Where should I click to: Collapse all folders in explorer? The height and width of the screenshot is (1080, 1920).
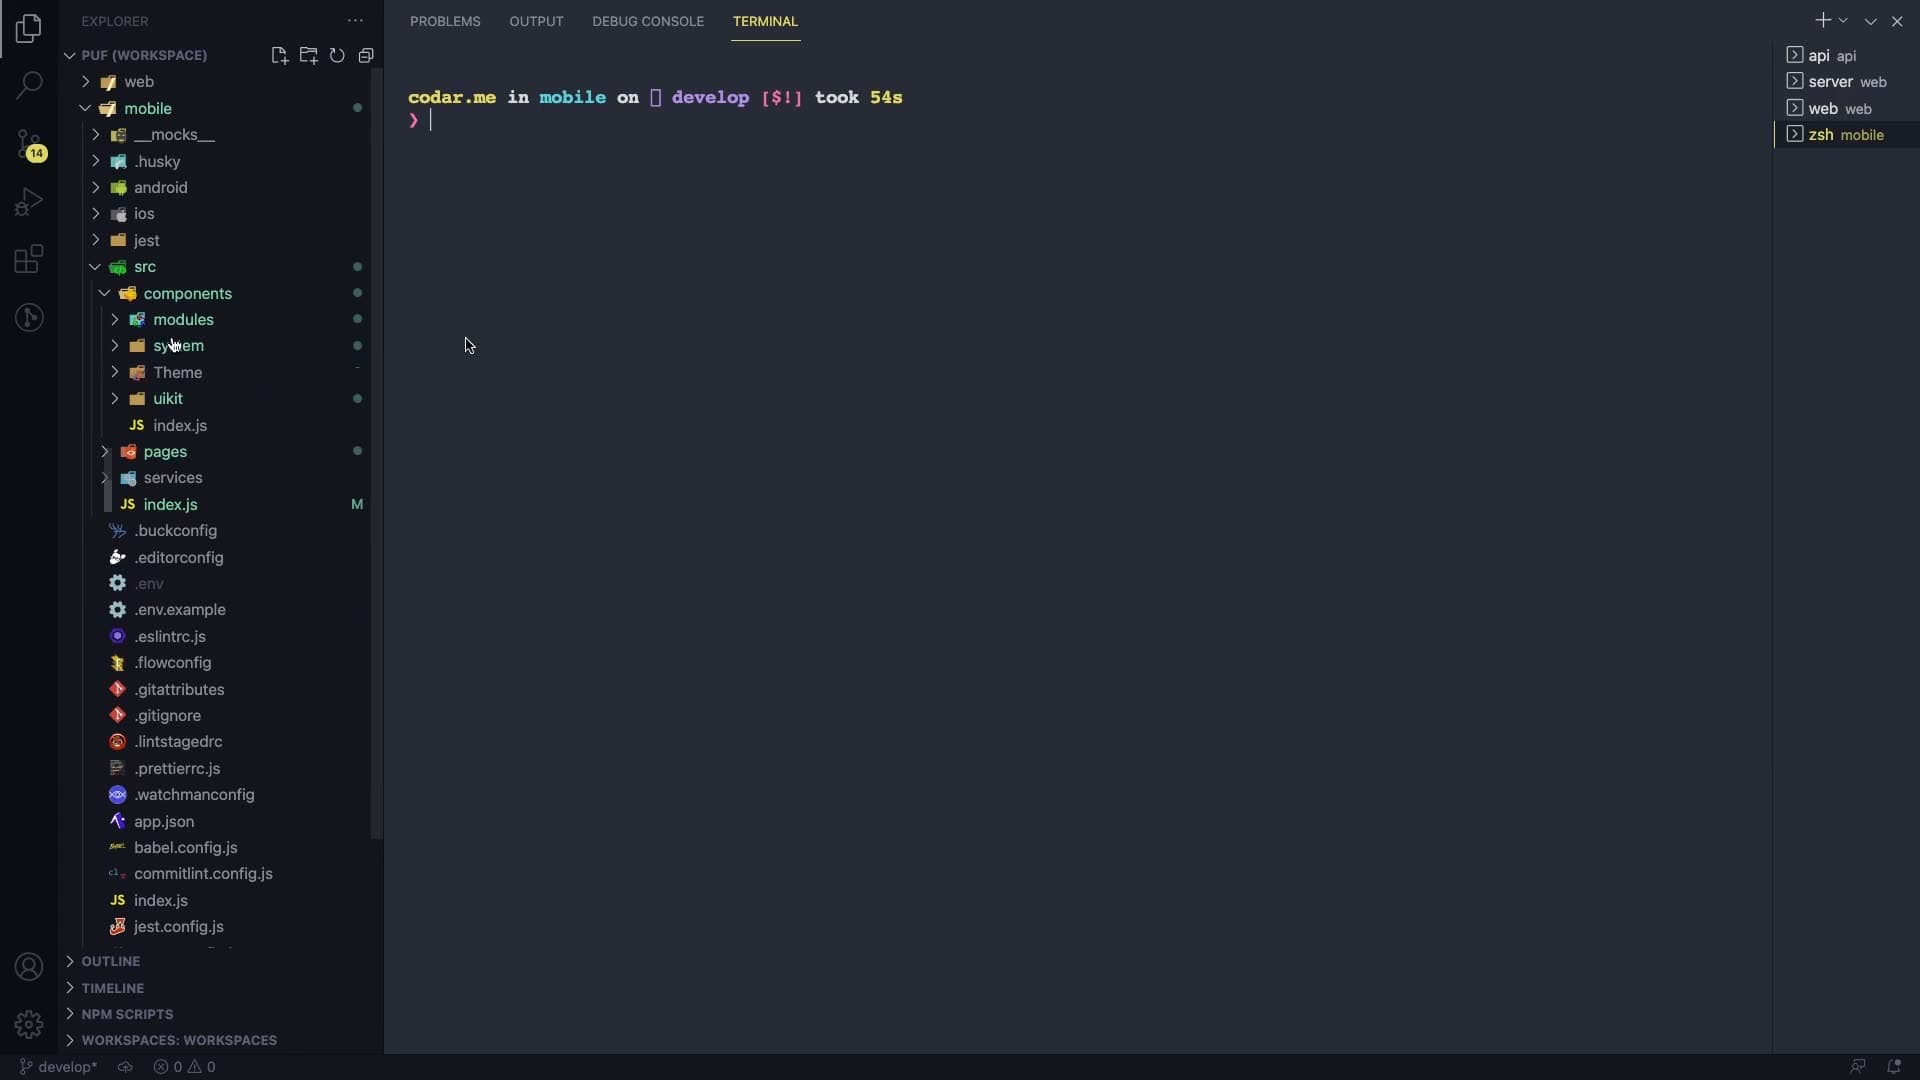[366, 56]
